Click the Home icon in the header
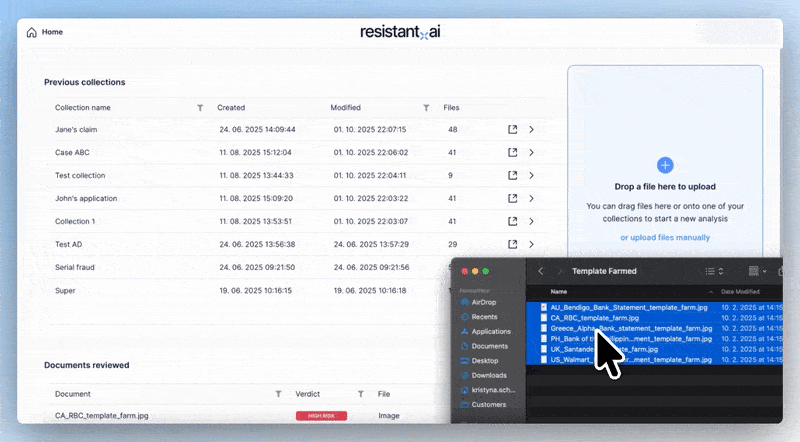 pyautogui.click(x=32, y=32)
